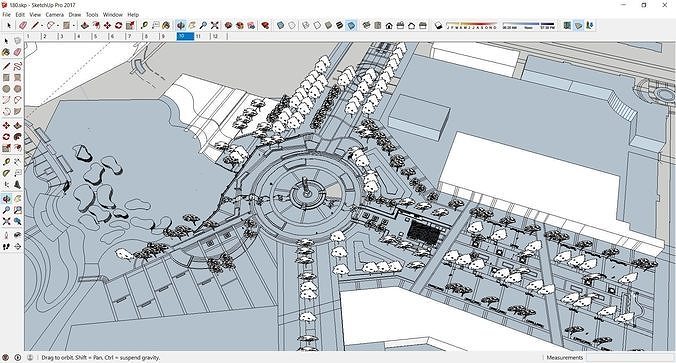Switch to Left standard view
The height and width of the screenshot is (363, 676).
point(423,25)
